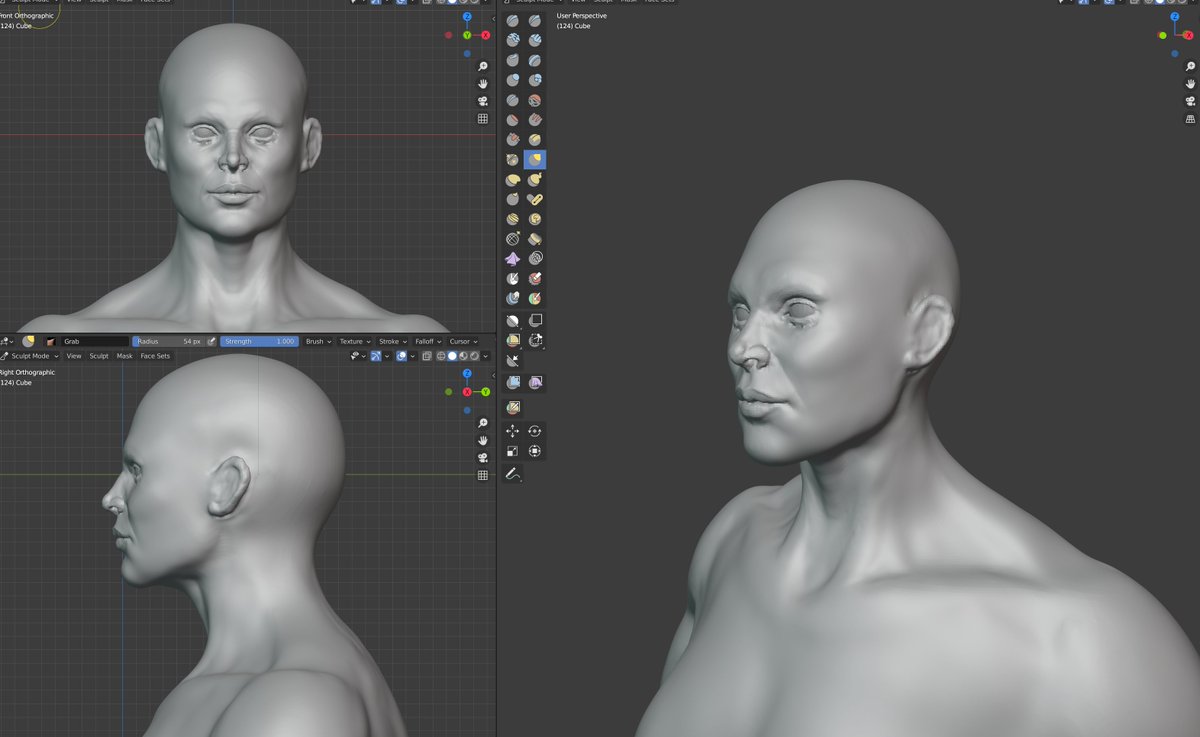Image resolution: width=1200 pixels, height=737 pixels.
Task: Open overlays options arrow in Right Orthographic header
Action: [x=412, y=356]
